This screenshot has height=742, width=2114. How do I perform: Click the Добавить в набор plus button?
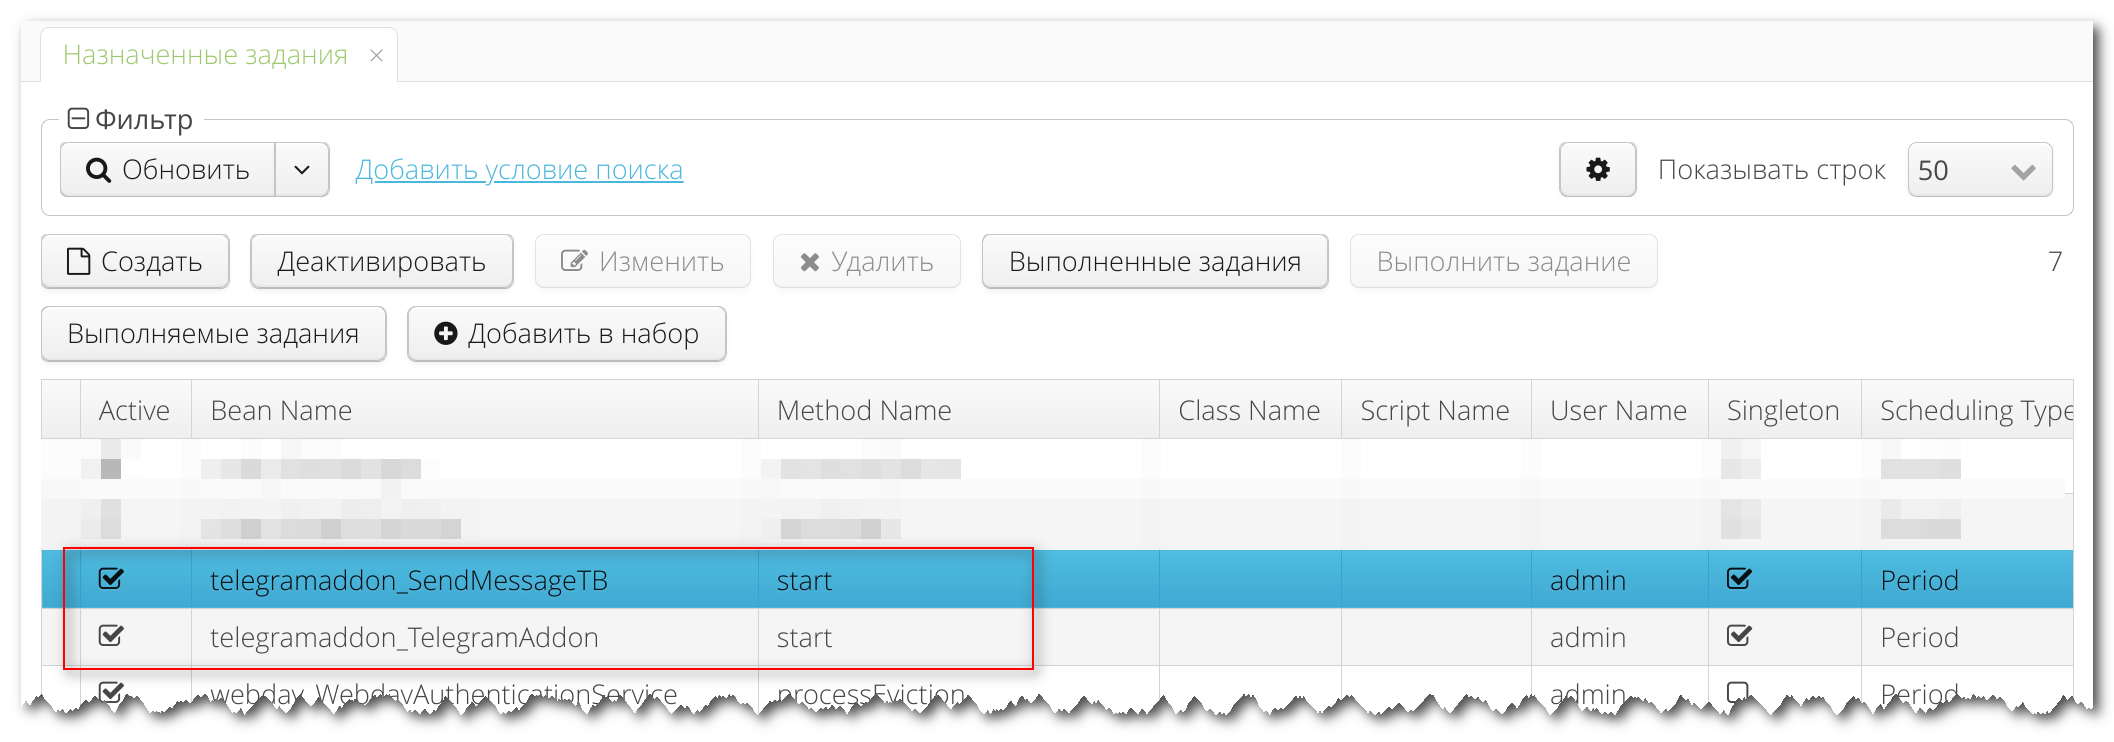click(x=566, y=334)
